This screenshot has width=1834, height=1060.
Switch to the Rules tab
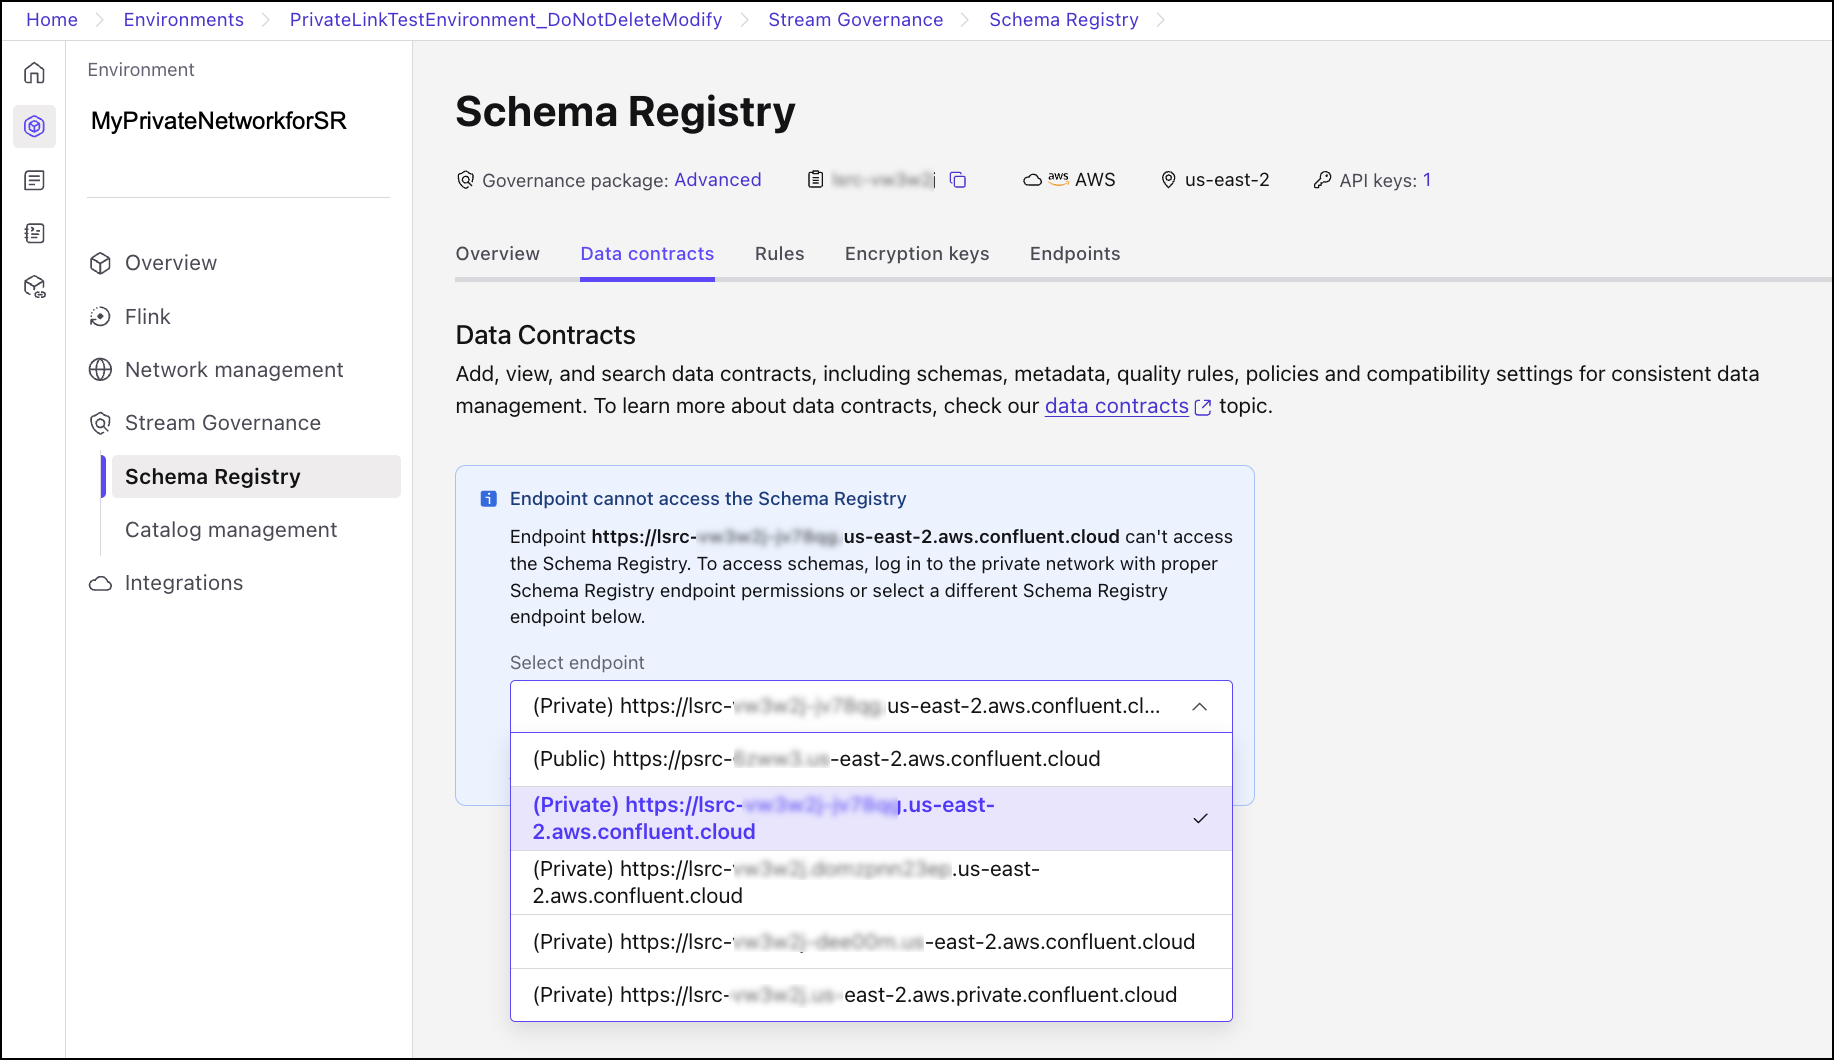[779, 254]
